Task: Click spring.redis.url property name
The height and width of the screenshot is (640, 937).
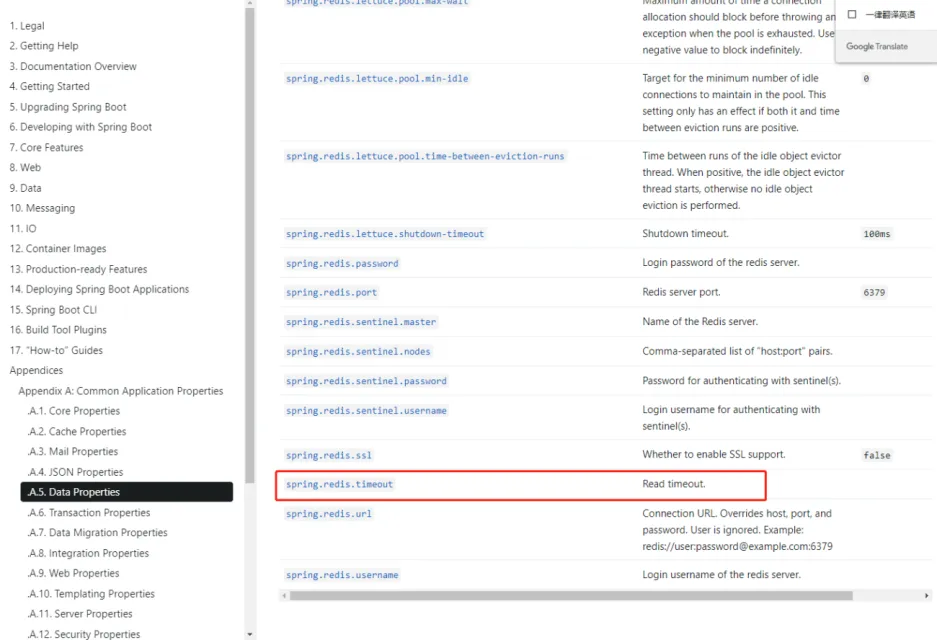Action: [329, 514]
